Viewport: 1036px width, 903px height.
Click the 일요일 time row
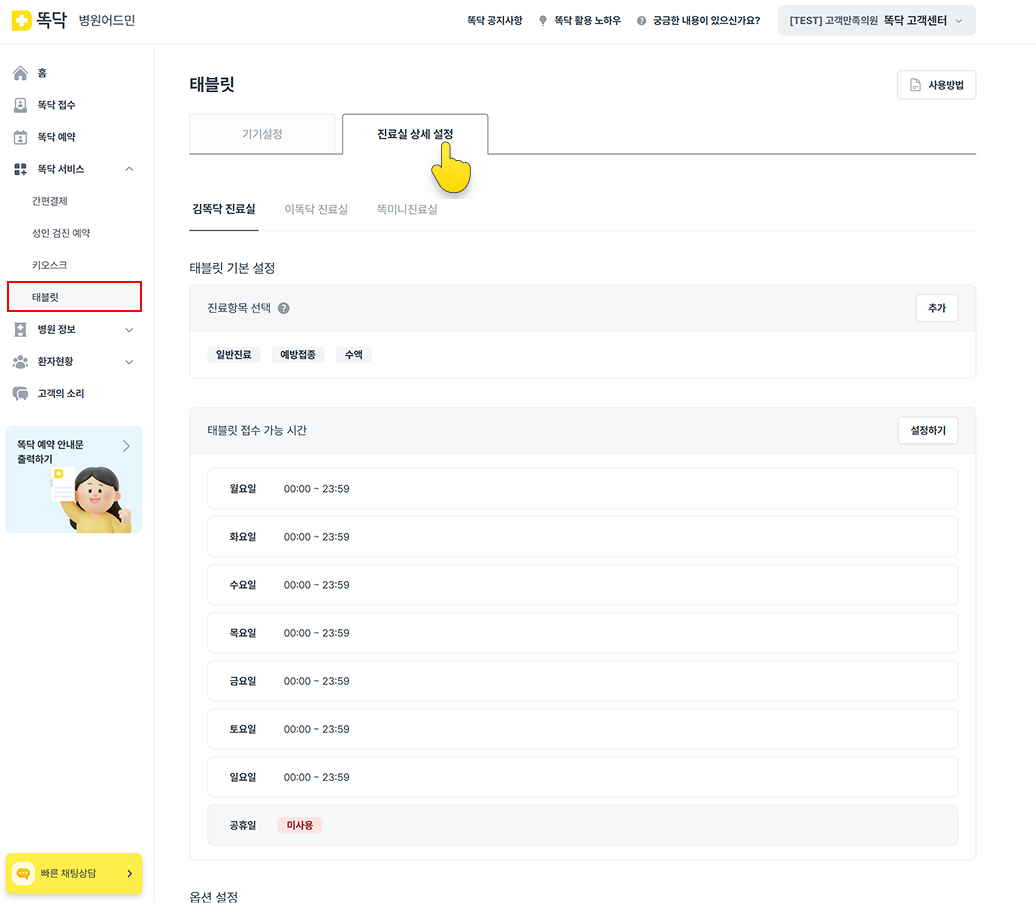[582, 777]
